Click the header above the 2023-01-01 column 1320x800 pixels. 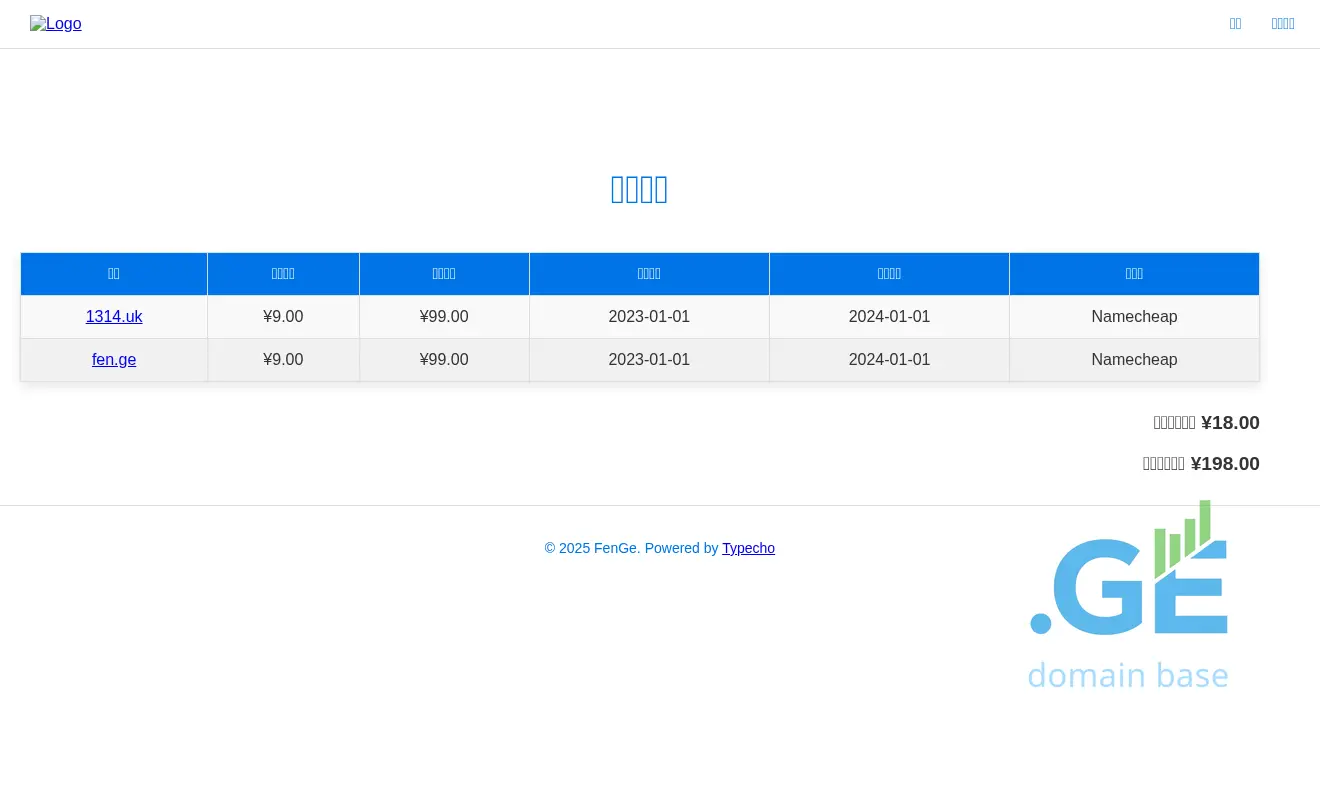[649, 274]
